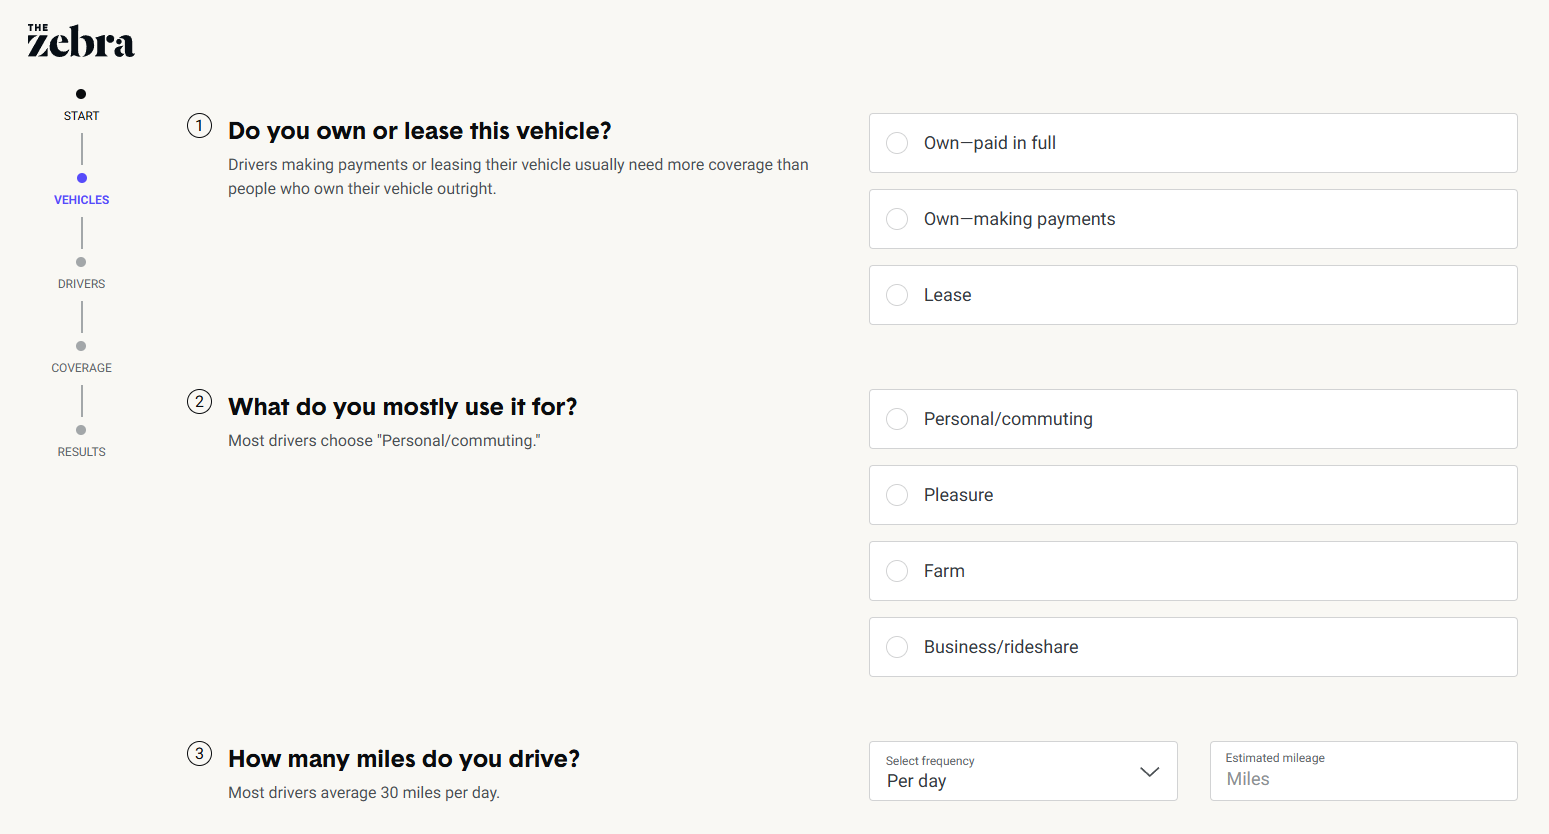Go to the Start step label

[82, 116]
